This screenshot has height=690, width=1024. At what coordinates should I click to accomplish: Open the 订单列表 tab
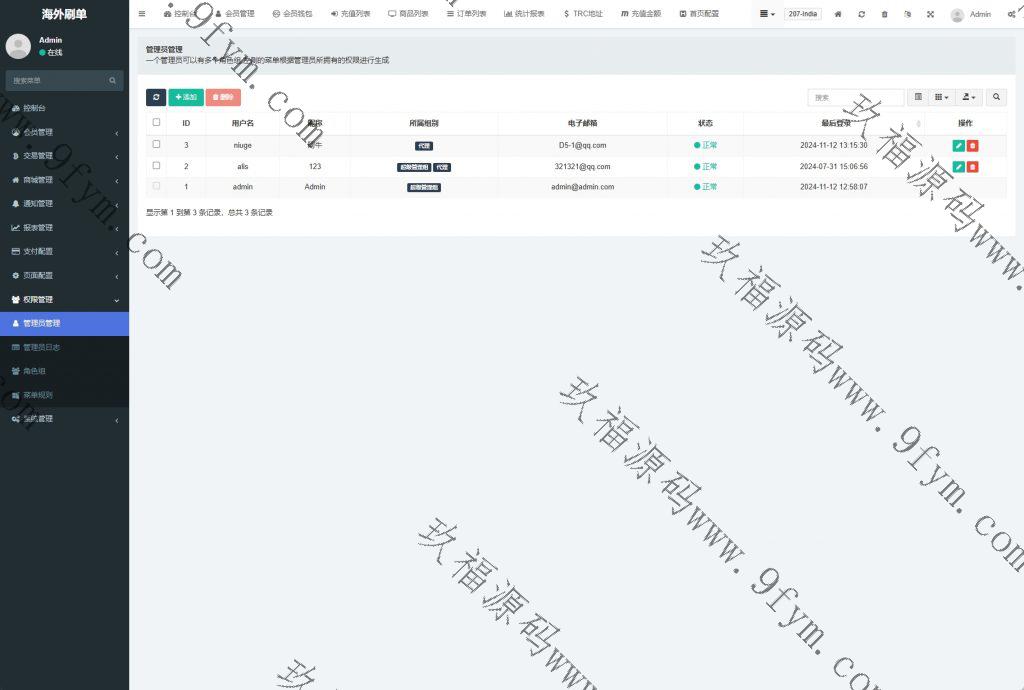(466, 14)
